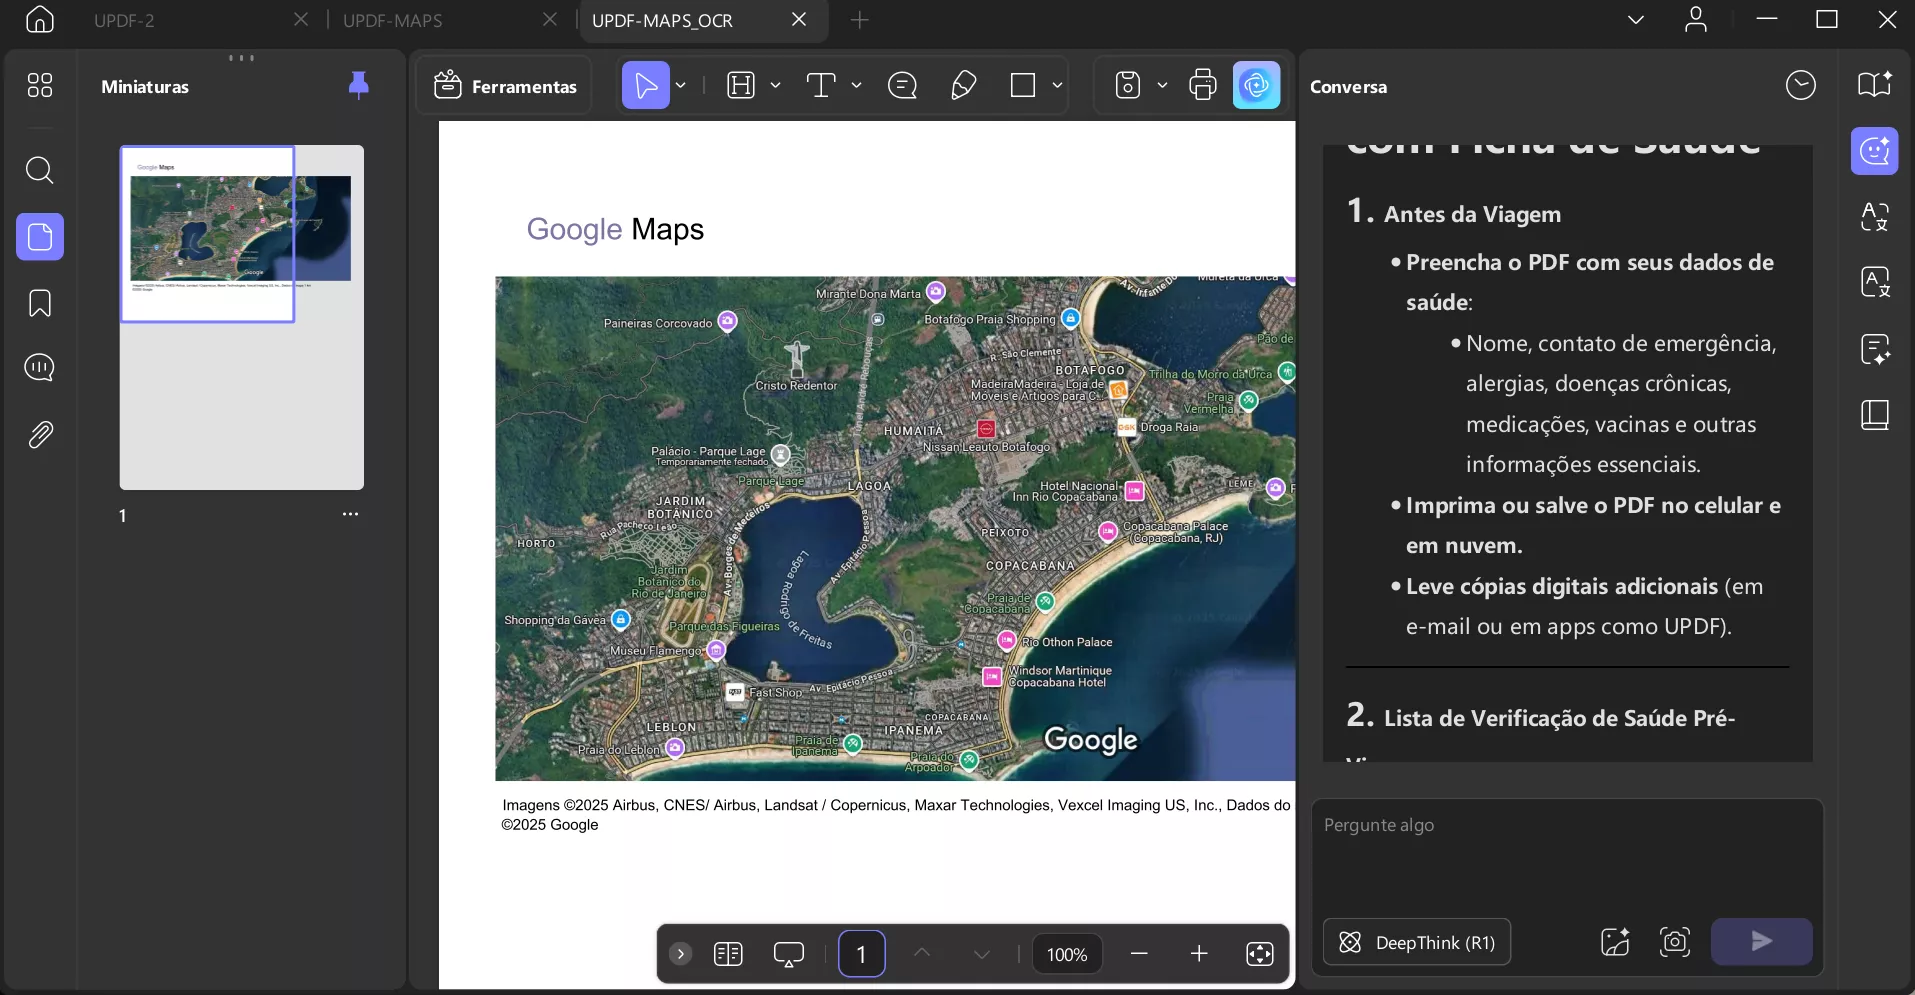Screen dimensions: 1915x995
Task: Select the cursor selection tool
Action: [646, 86]
